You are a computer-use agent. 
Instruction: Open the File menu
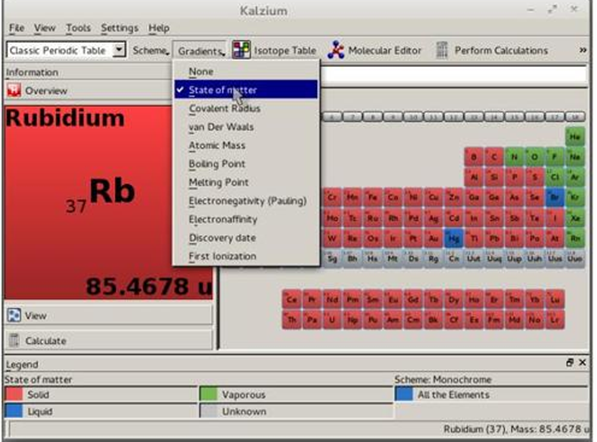pyautogui.click(x=17, y=28)
